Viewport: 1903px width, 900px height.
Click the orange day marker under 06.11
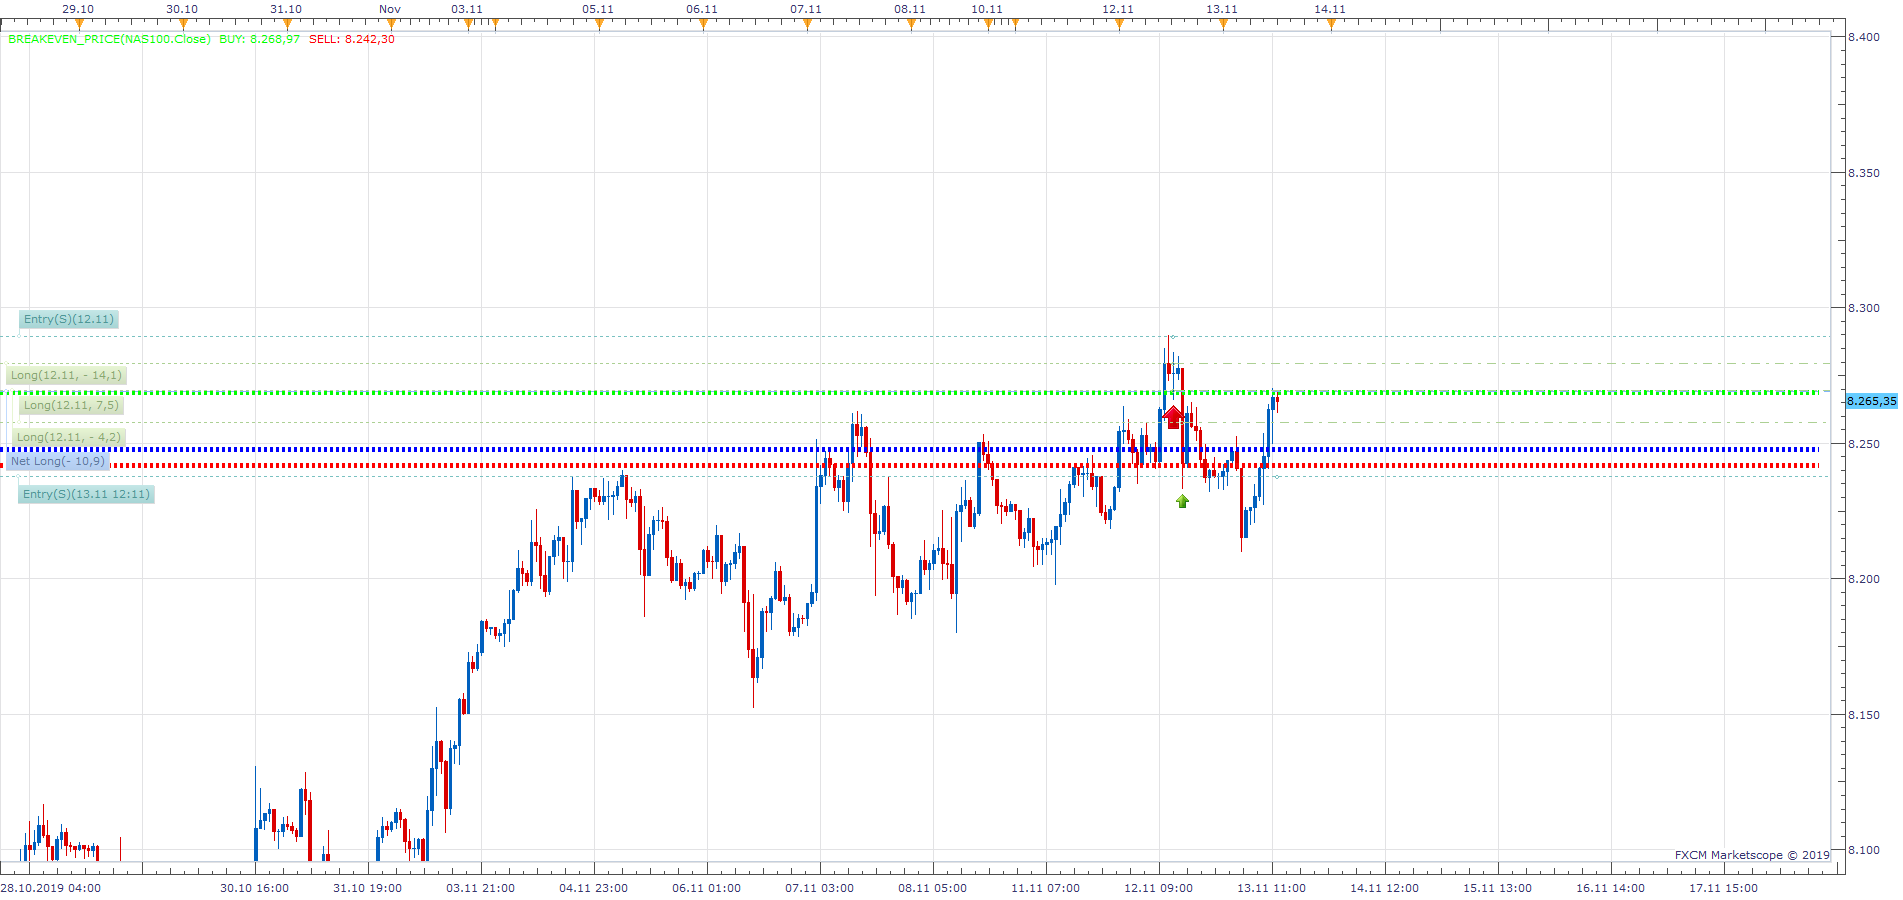pos(703,24)
